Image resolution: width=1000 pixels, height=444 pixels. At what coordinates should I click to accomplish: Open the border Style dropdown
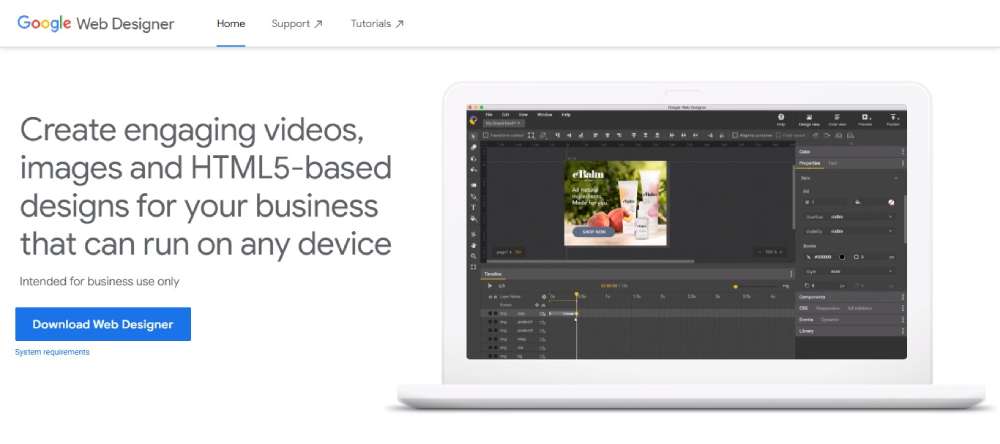(860, 271)
